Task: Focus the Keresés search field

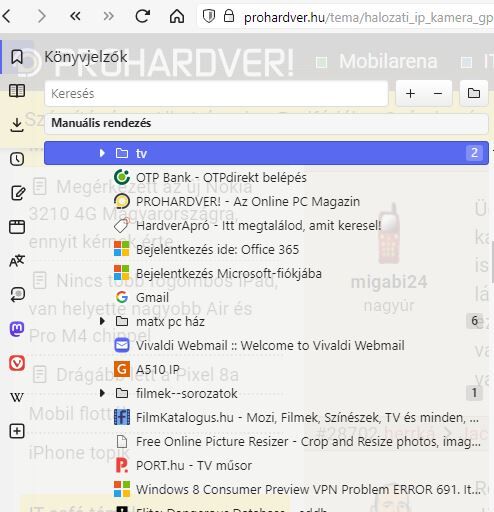Action: coord(216,94)
